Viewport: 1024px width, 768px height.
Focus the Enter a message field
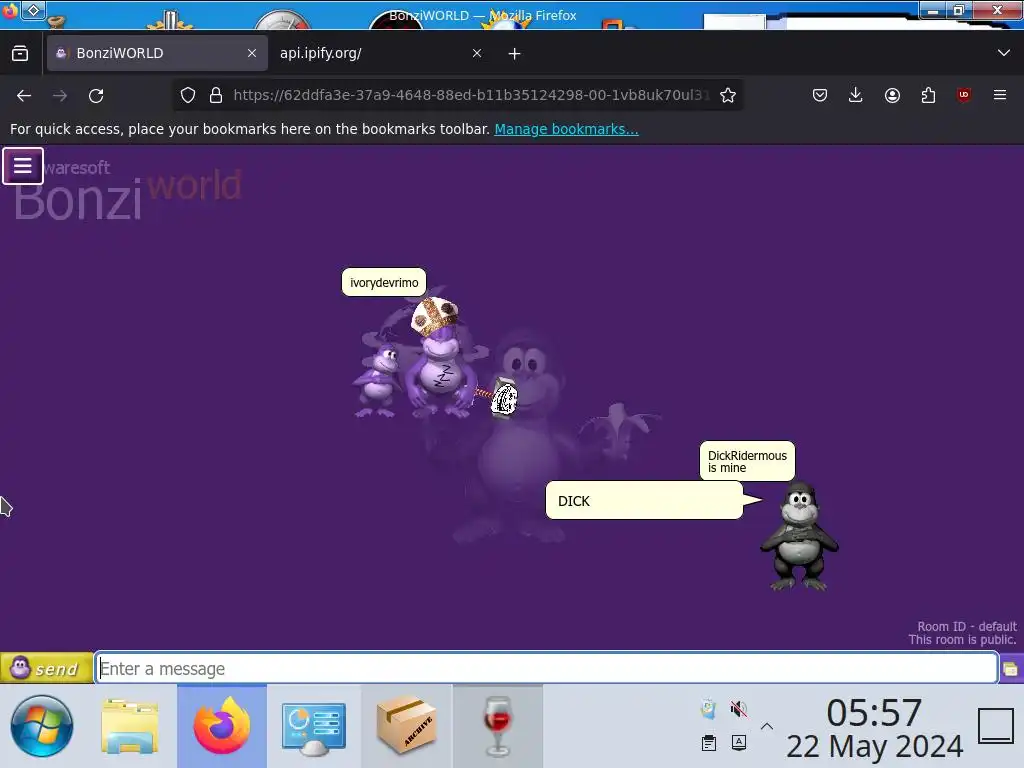tap(547, 668)
